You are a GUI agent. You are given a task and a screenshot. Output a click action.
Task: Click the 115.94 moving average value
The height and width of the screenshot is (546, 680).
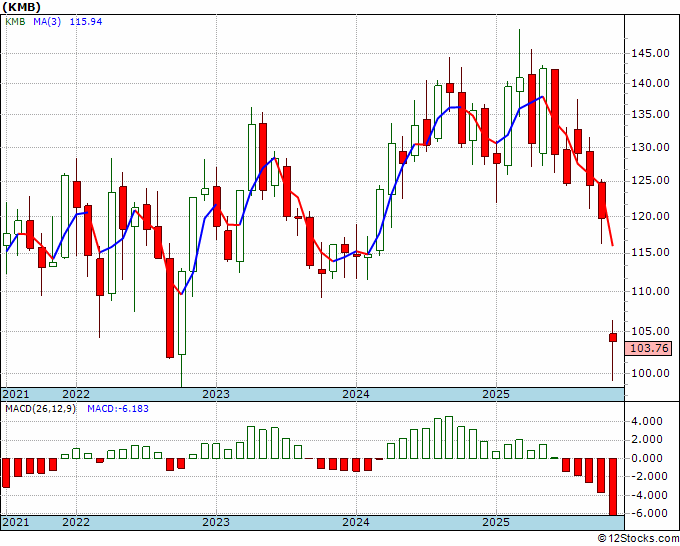click(86, 22)
